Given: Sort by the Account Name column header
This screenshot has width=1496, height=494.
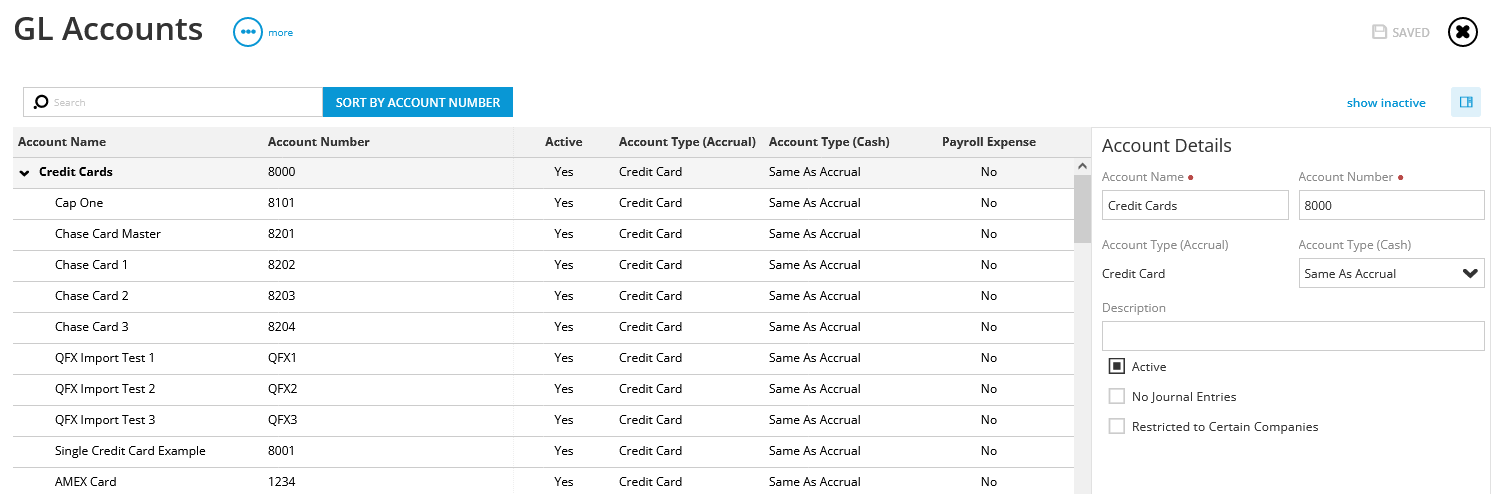Looking at the screenshot, I should [x=62, y=142].
